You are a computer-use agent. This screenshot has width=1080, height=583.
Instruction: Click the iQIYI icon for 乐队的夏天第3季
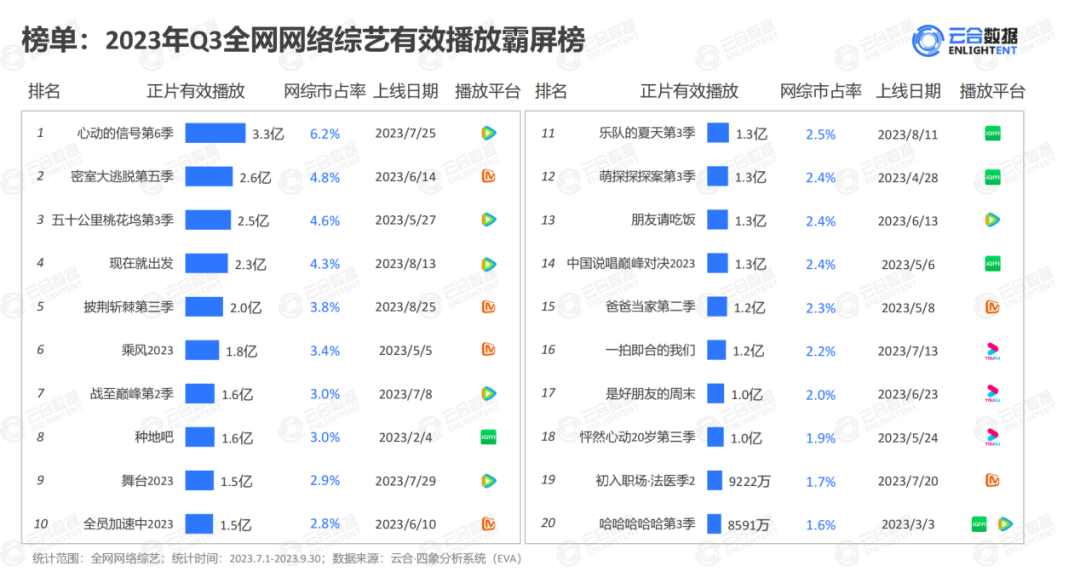[x=992, y=134]
